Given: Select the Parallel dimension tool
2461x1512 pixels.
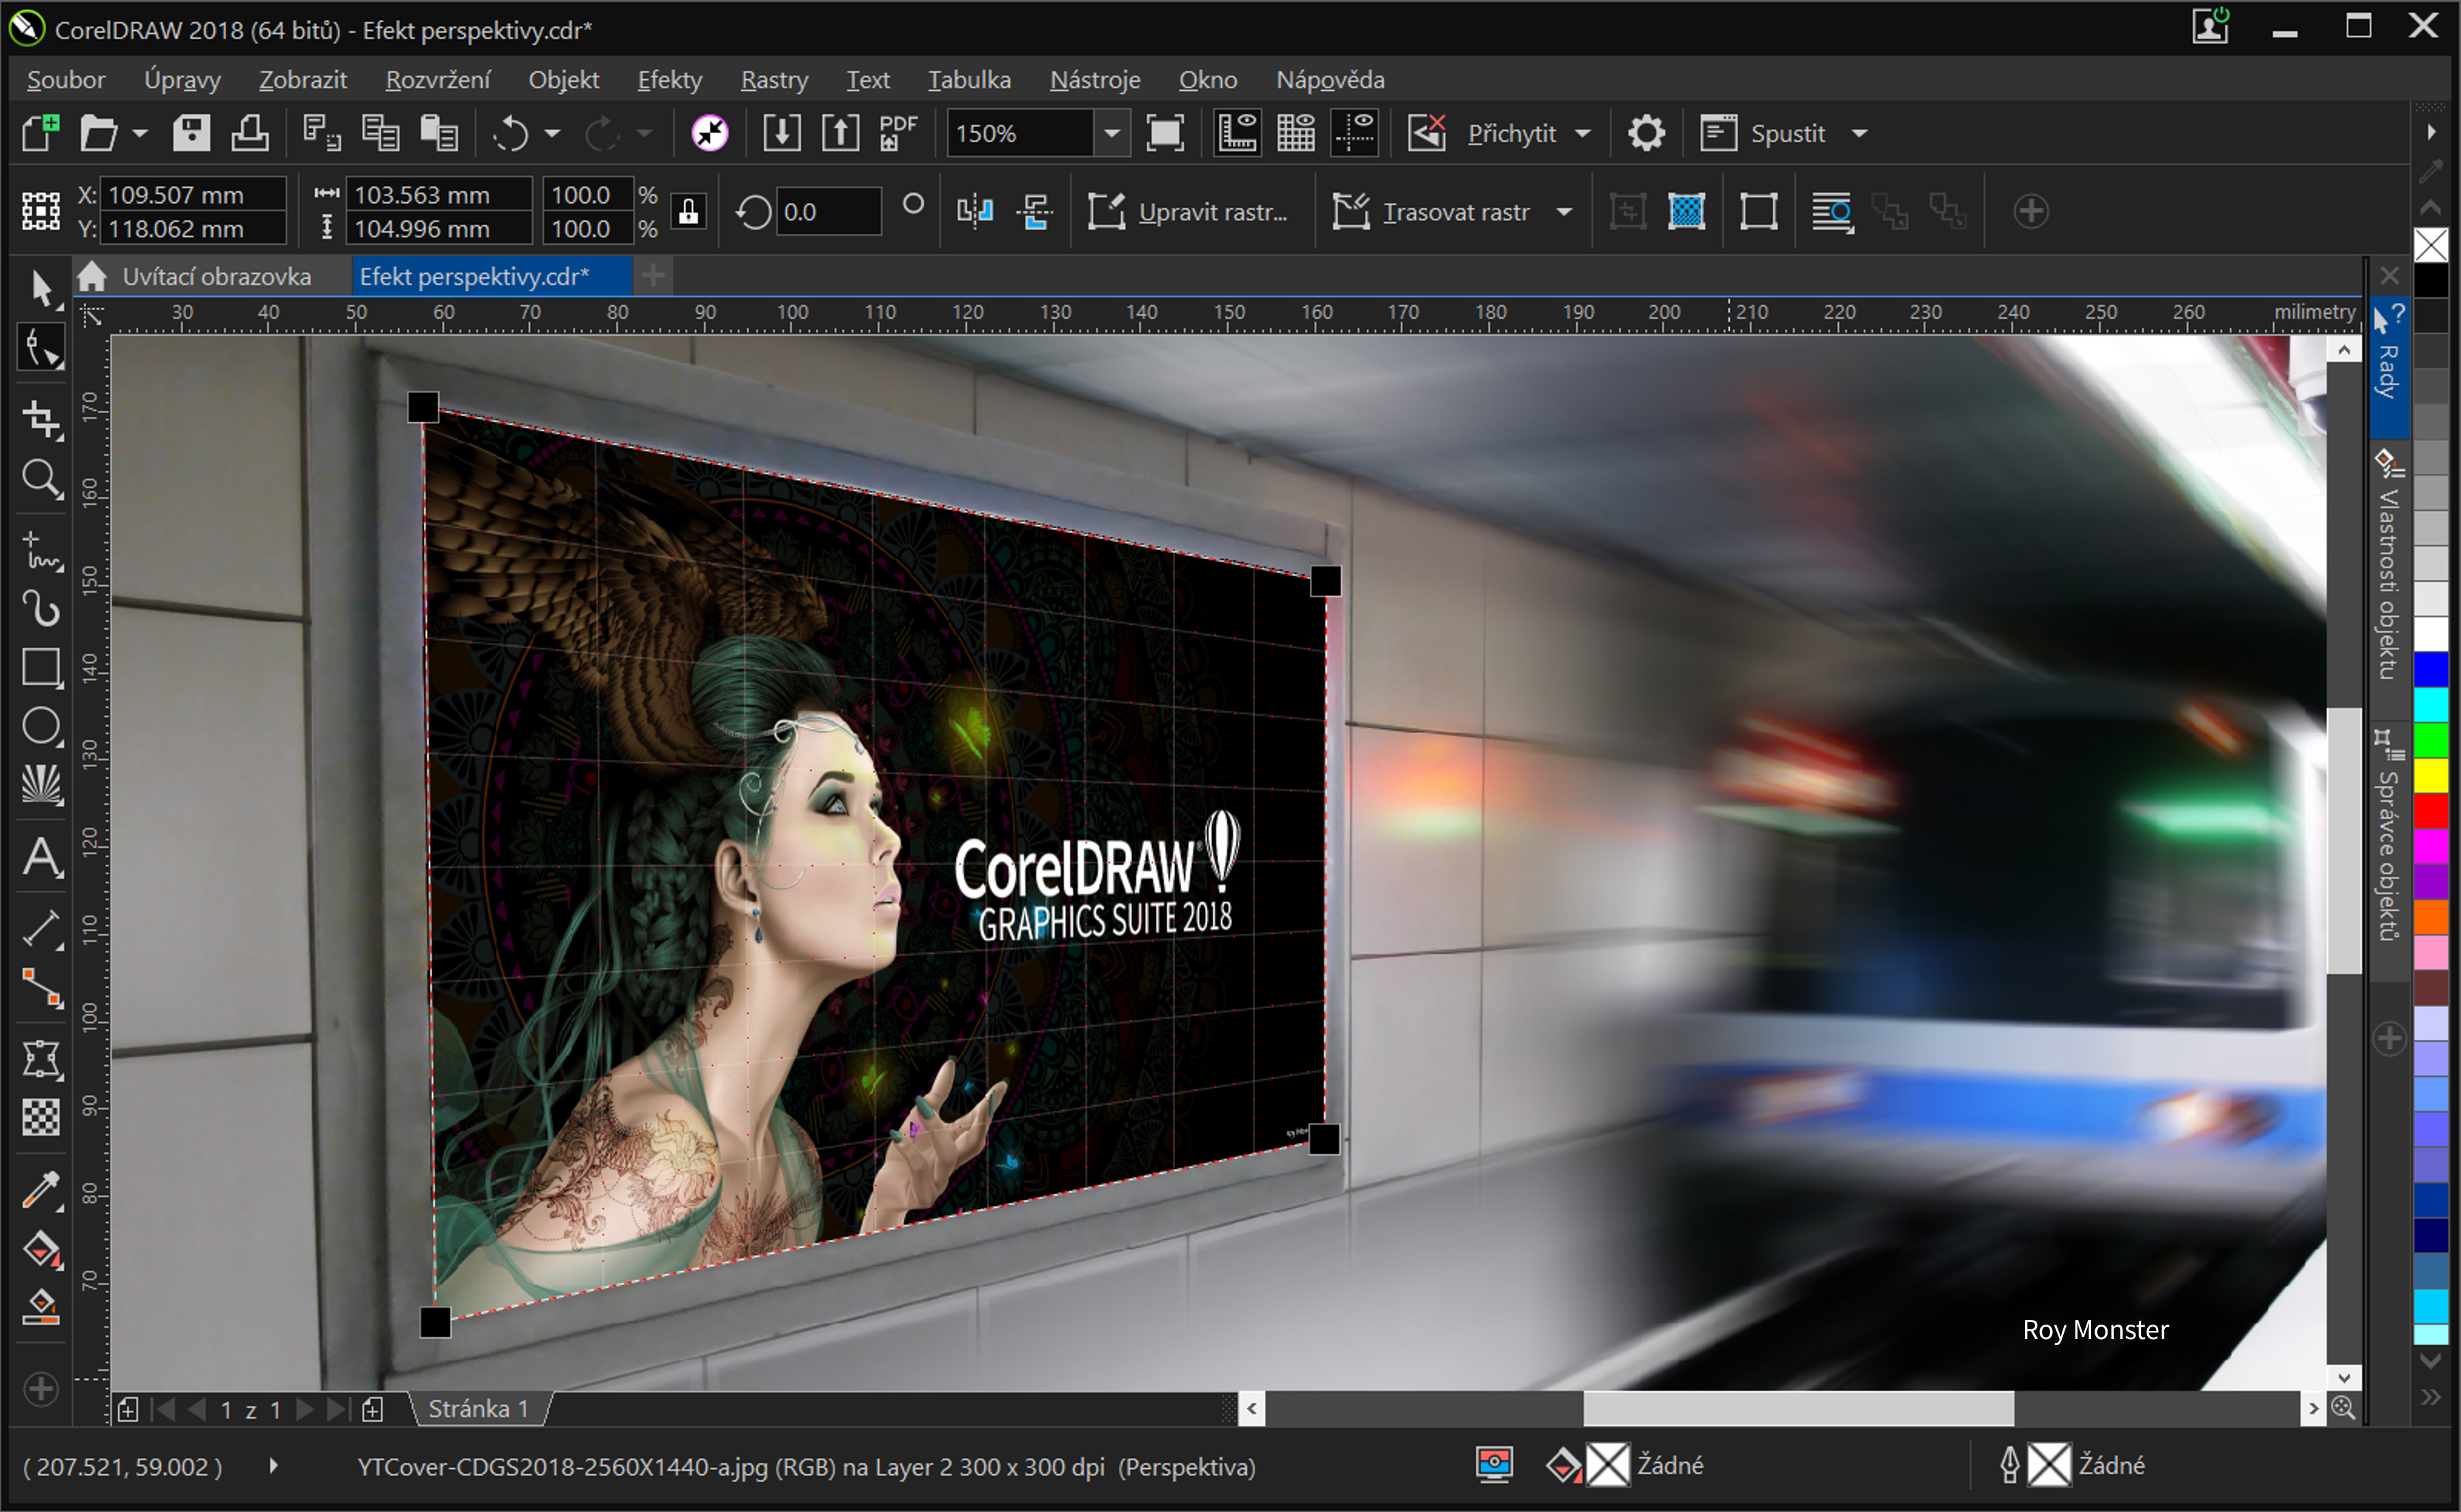Looking at the screenshot, I should [41, 929].
